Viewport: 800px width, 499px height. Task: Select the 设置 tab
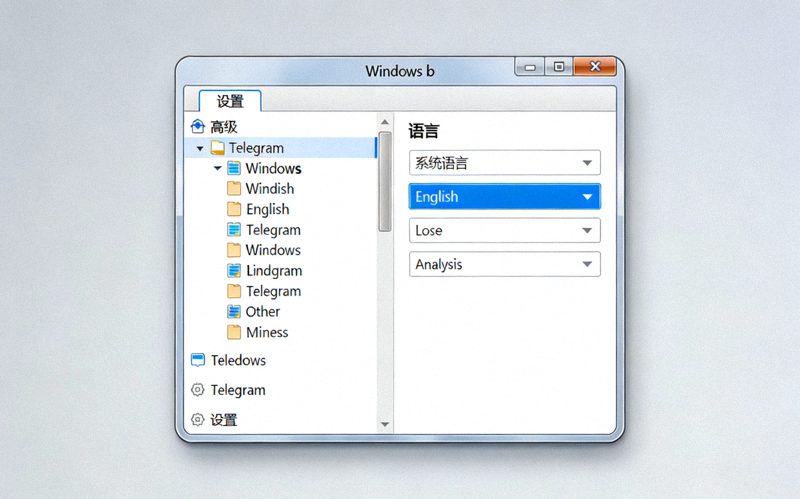click(x=230, y=101)
